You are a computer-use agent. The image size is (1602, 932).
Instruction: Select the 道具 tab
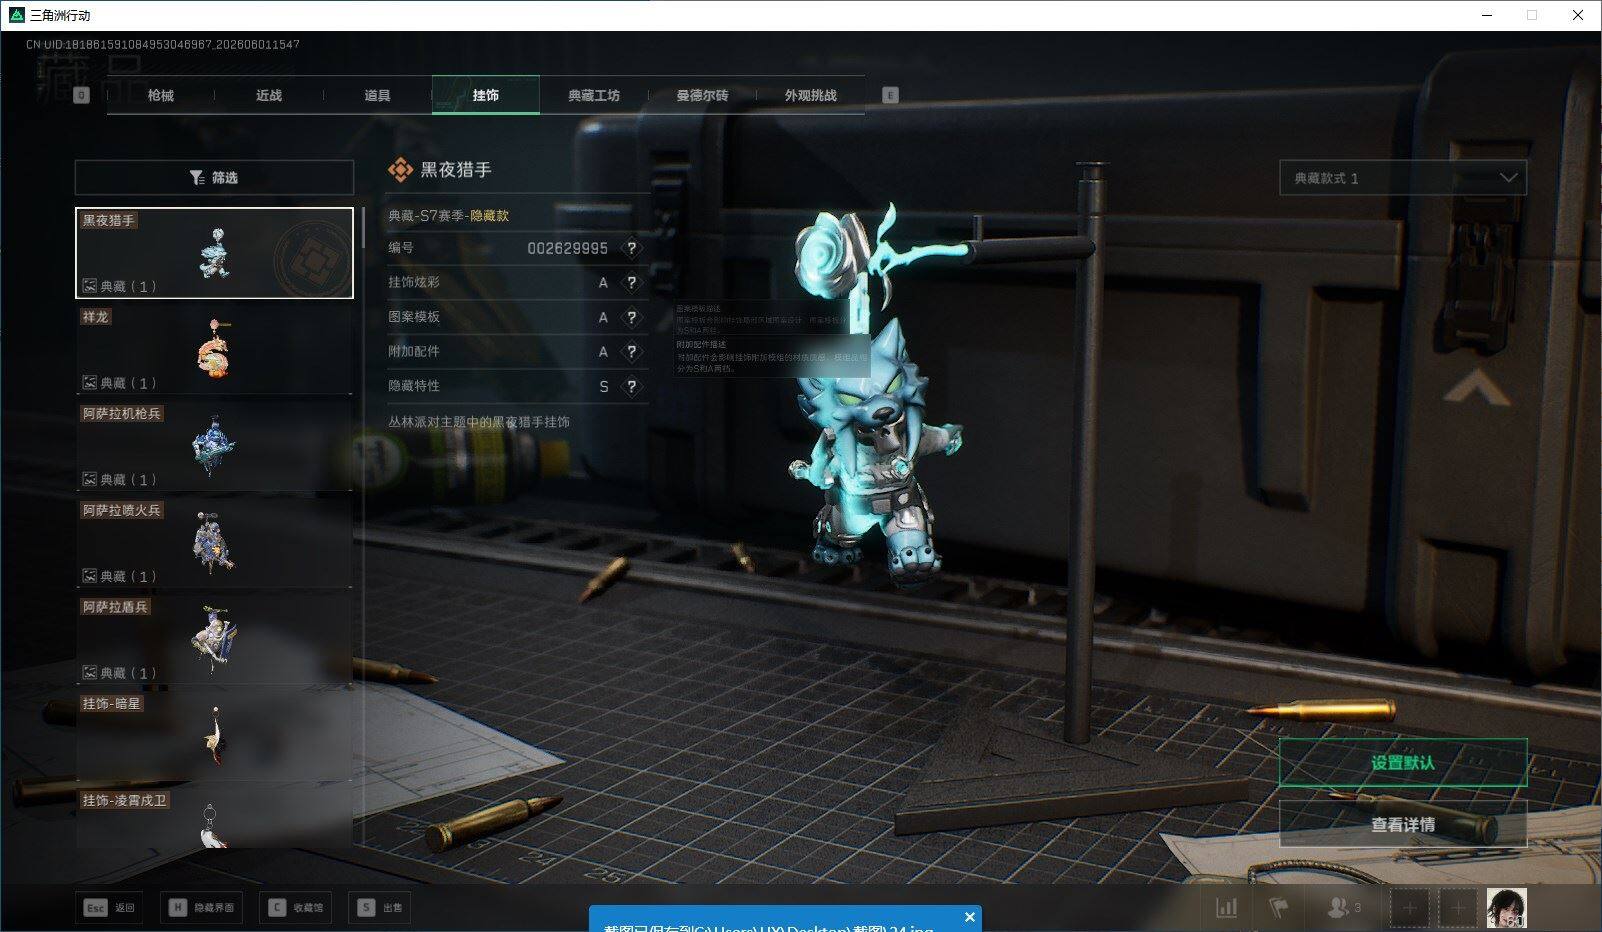pos(377,95)
